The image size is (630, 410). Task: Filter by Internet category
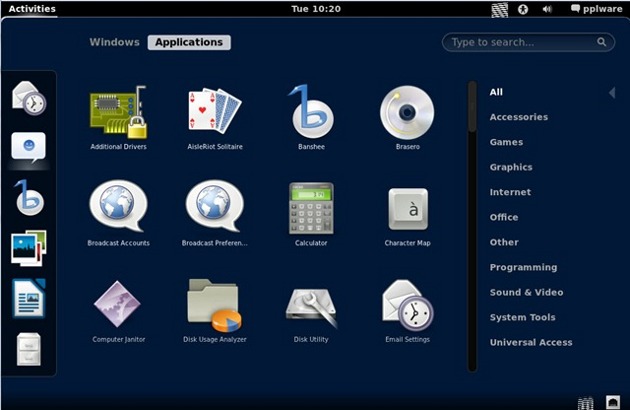tap(510, 192)
